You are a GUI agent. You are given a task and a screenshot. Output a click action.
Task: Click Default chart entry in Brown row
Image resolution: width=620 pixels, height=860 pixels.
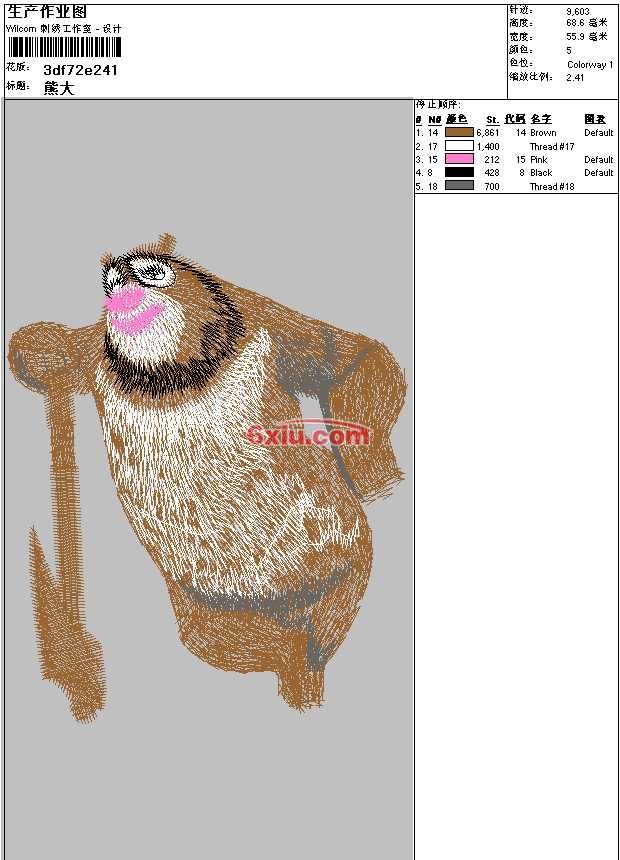tap(599, 133)
